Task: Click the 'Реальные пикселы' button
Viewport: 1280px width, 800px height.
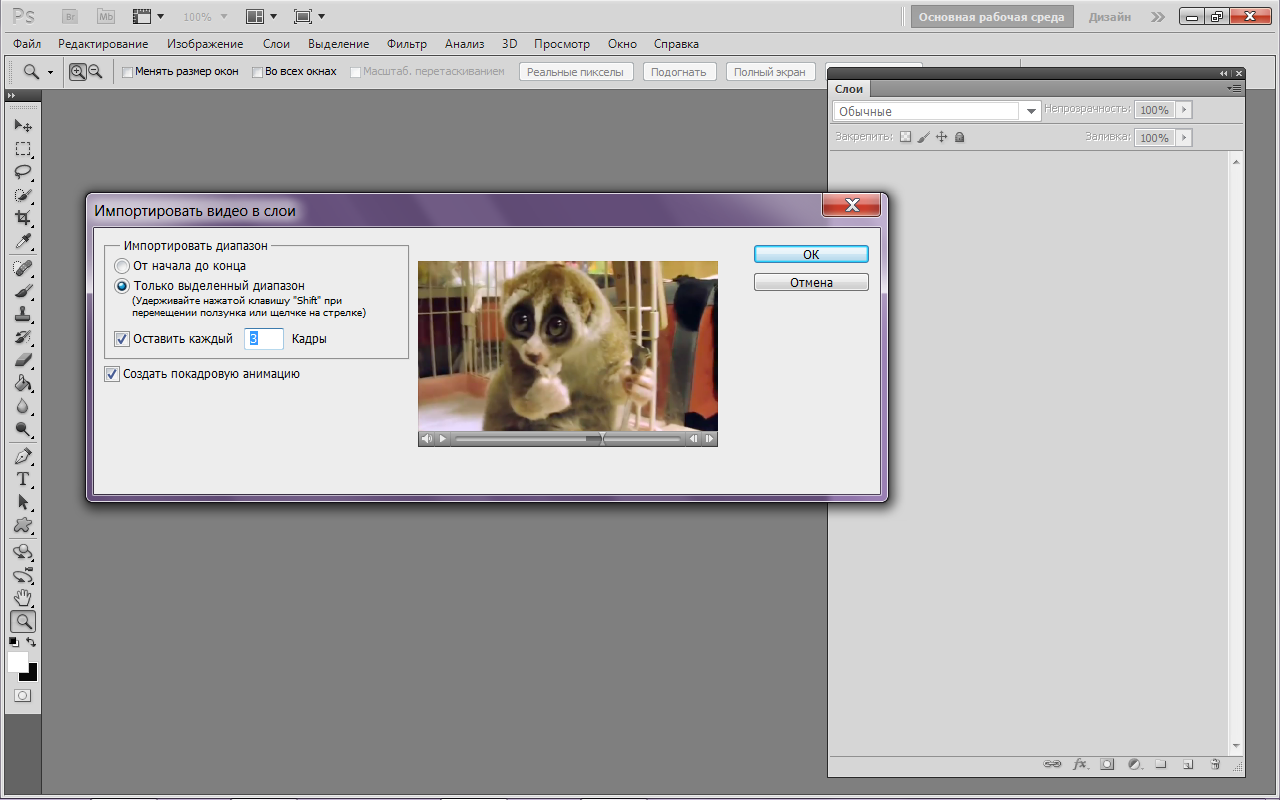Action: [576, 72]
